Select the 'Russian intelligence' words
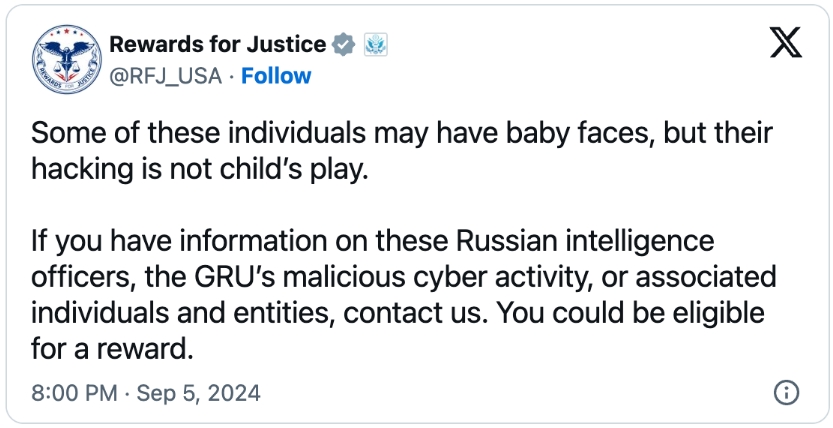 coord(584,241)
